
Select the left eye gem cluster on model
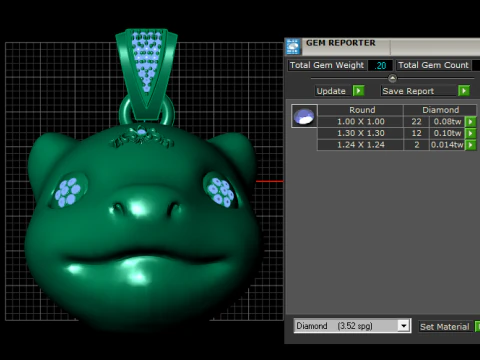[x=68, y=192]
